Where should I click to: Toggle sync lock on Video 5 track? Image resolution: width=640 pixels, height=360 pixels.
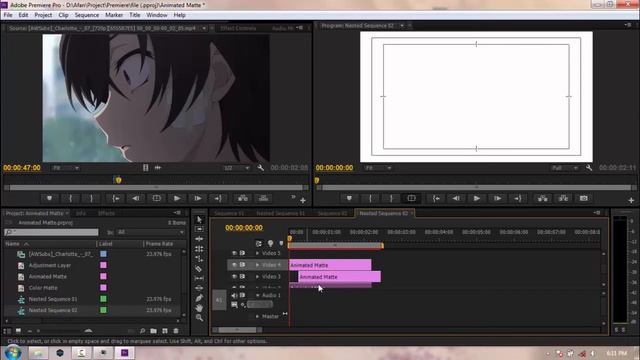[x=242, y=253]
